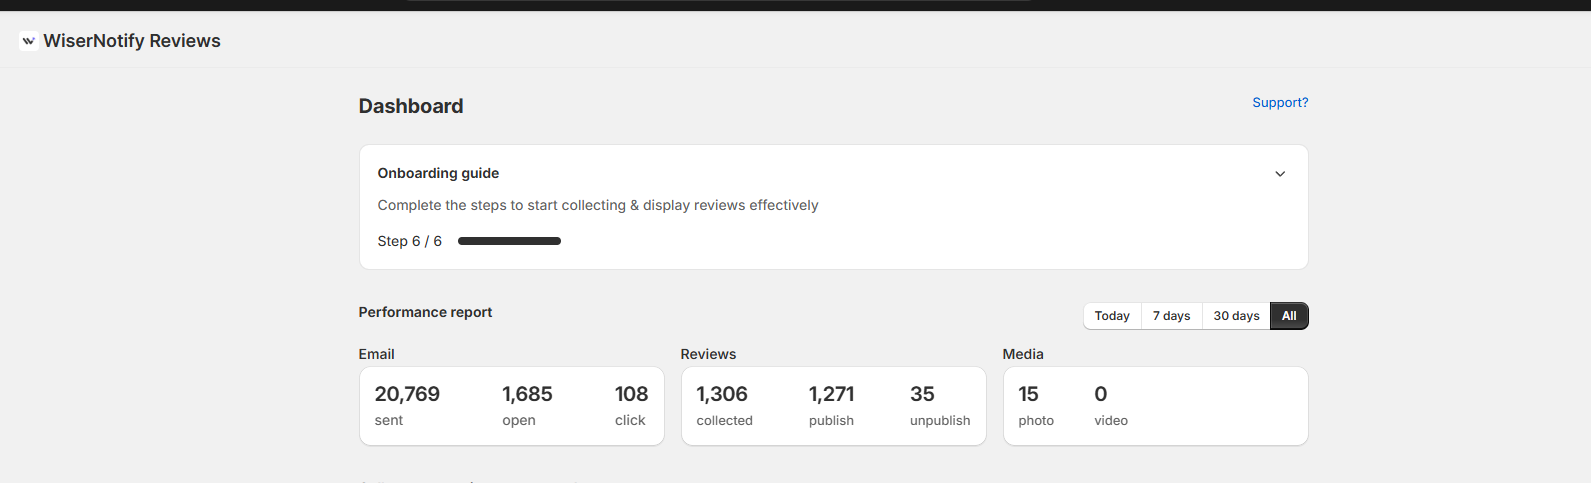Open the Support? link
Image resolution: width=1591 pixels, height=483 pixels.
point(1280,103)
